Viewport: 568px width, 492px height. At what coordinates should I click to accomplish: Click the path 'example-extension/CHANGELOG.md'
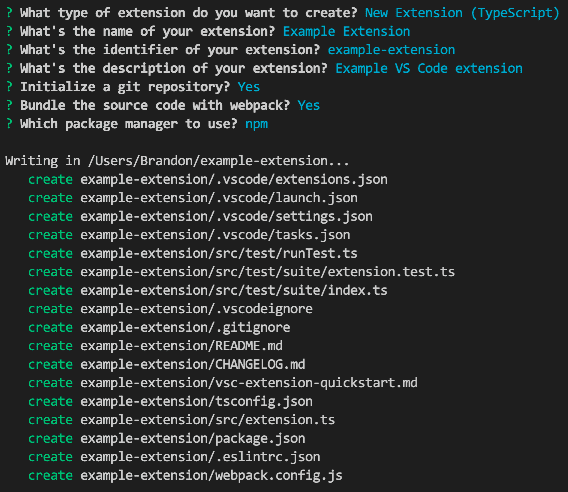(193, 364)
